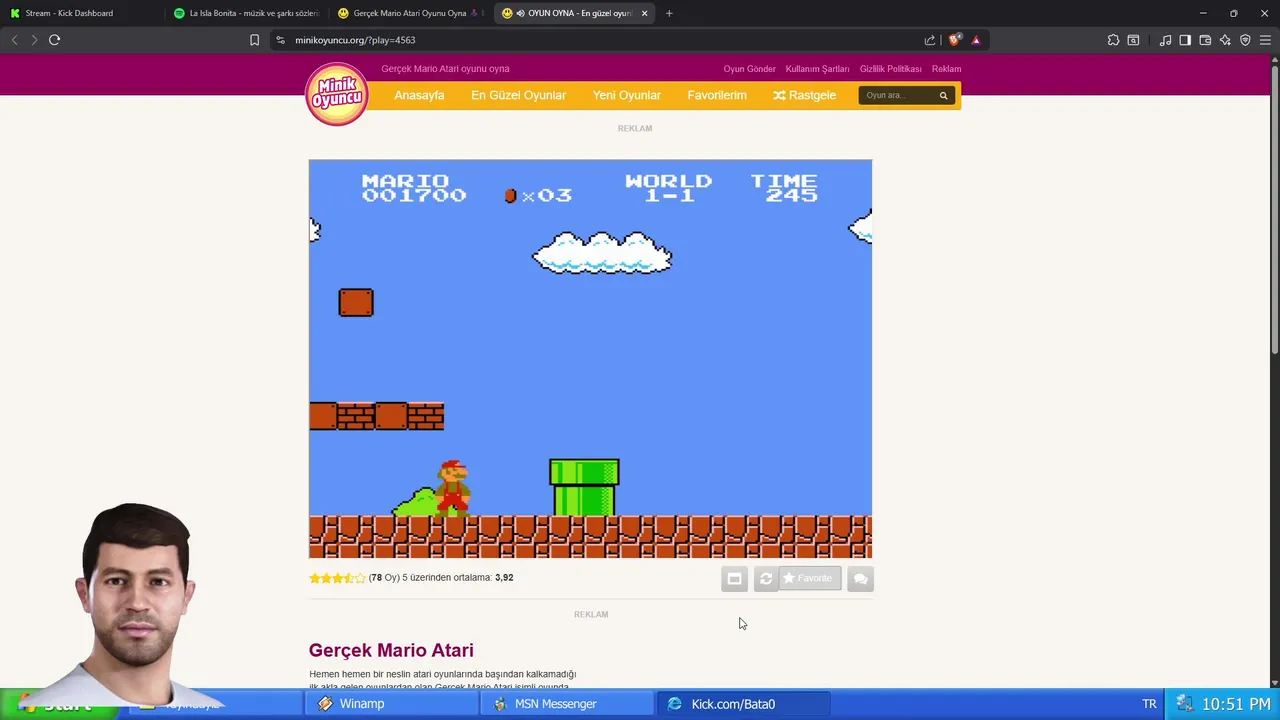Toggle the browser sidebar panel
1280x720 pixels.
click(1185, 40)
